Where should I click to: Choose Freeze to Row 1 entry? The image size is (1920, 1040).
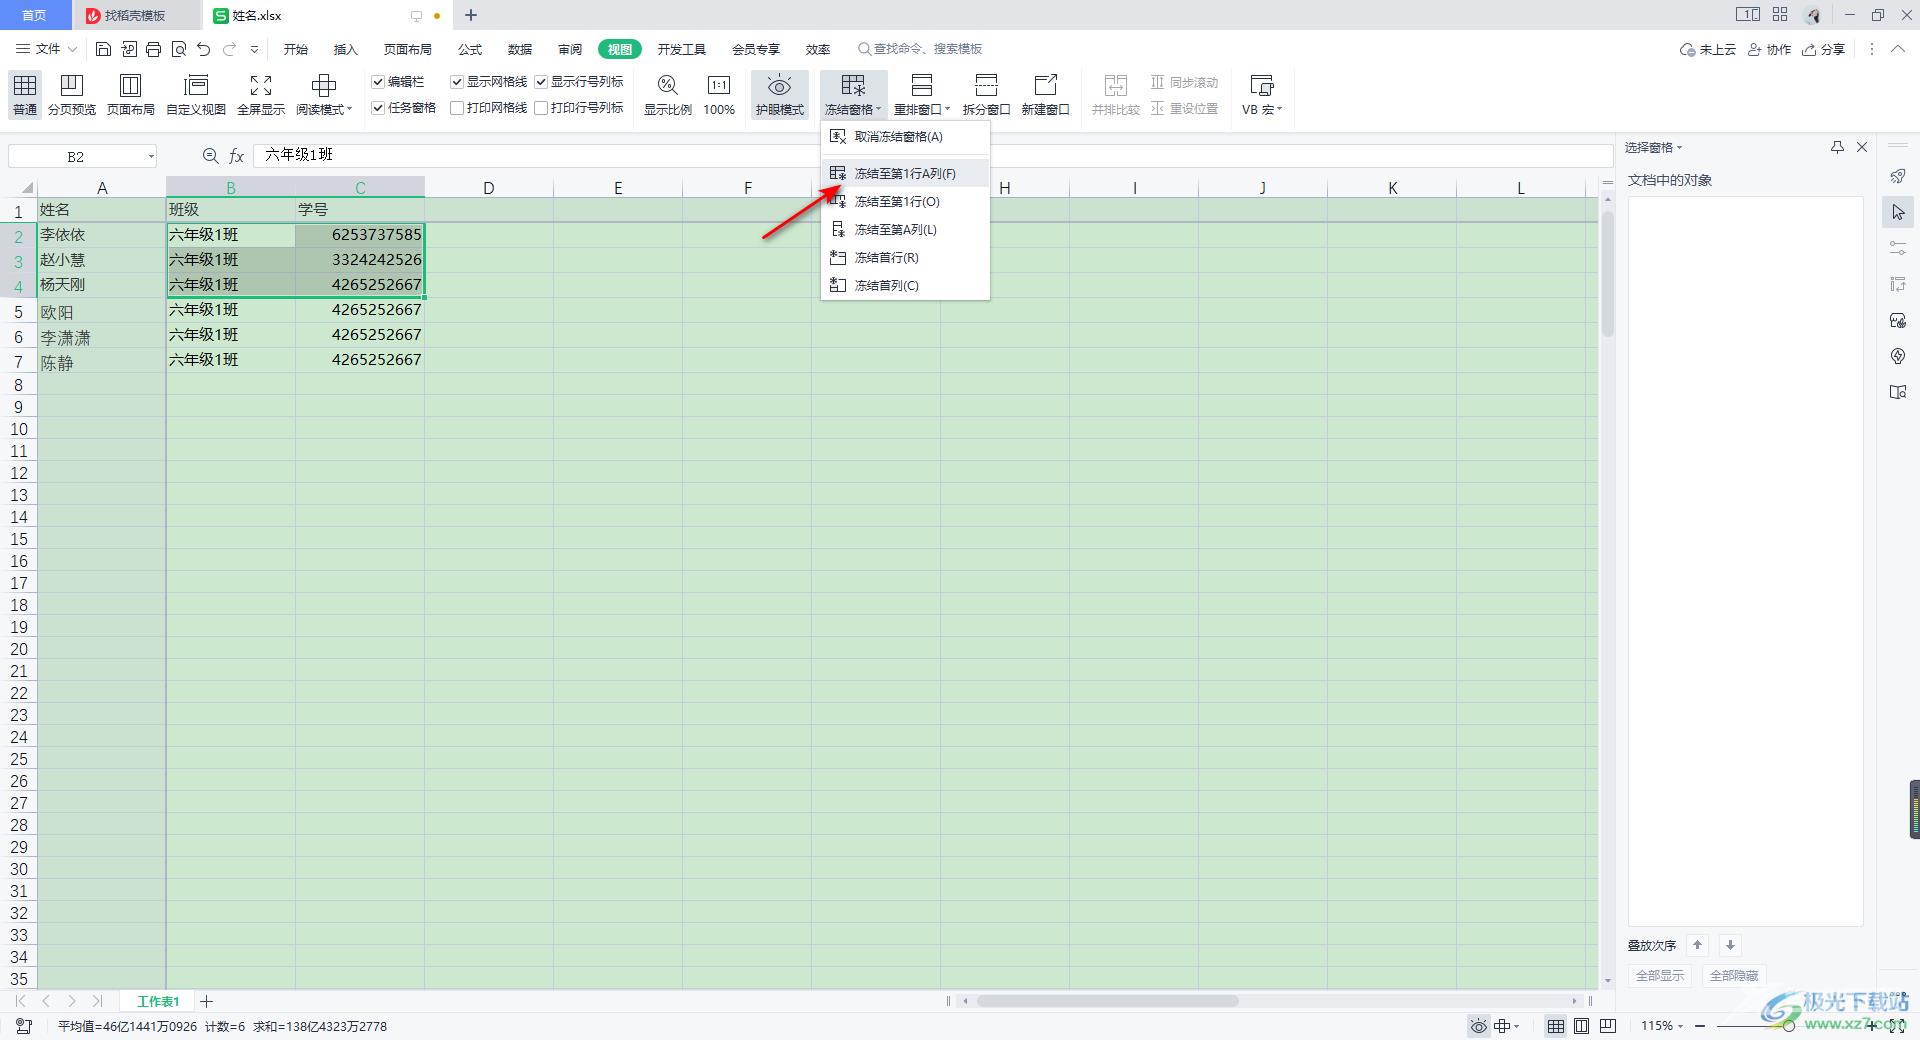pyautogui.click(x=905, y=201)
